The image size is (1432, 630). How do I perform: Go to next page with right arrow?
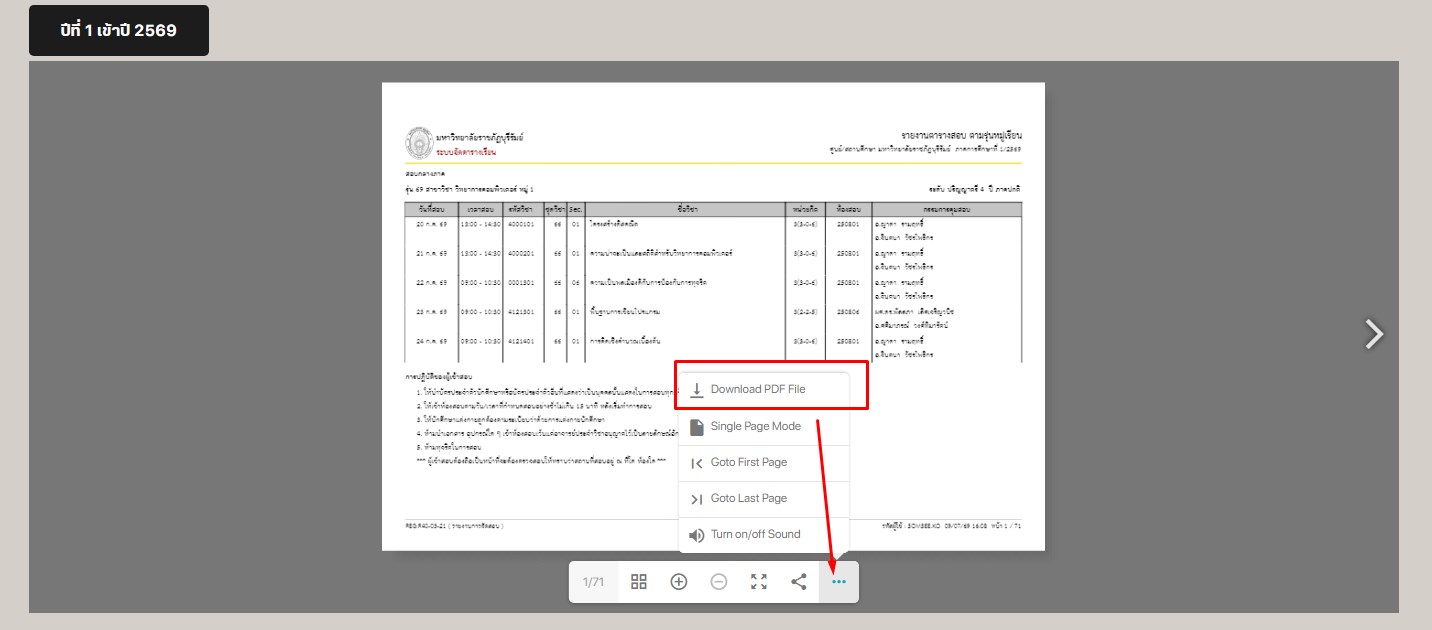point(1375,334)
